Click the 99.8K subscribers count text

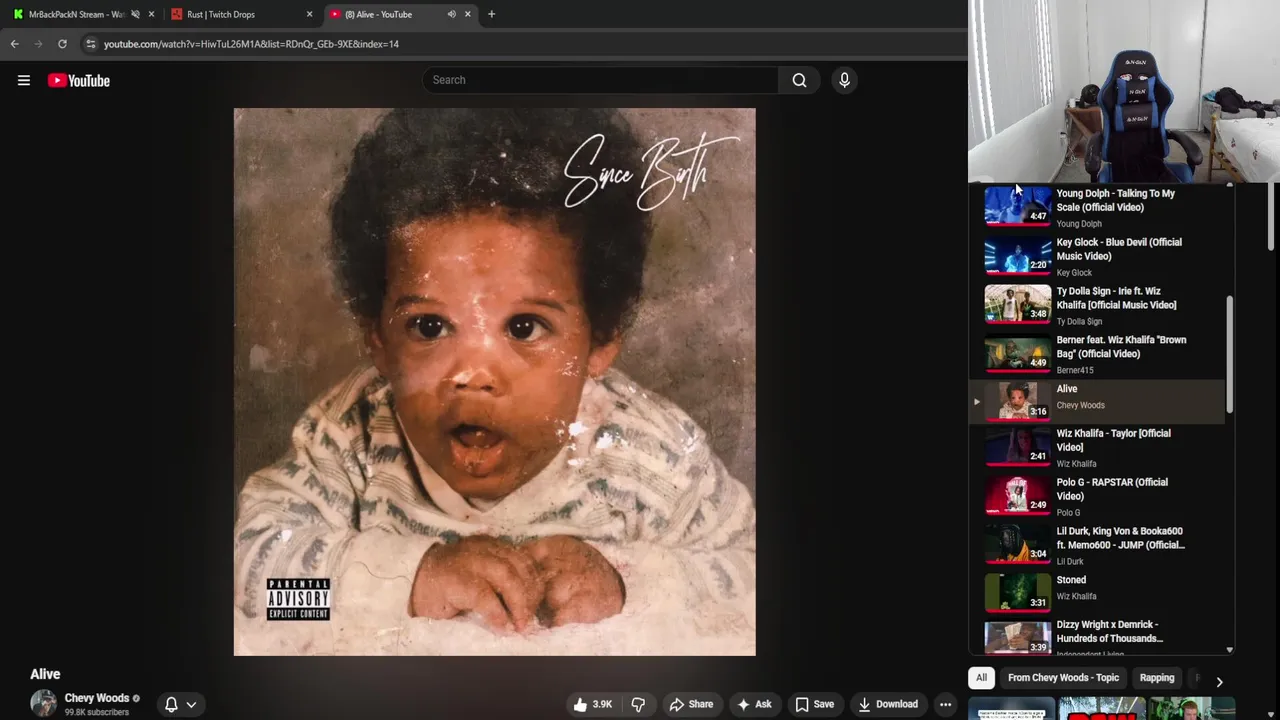point(97,713)
